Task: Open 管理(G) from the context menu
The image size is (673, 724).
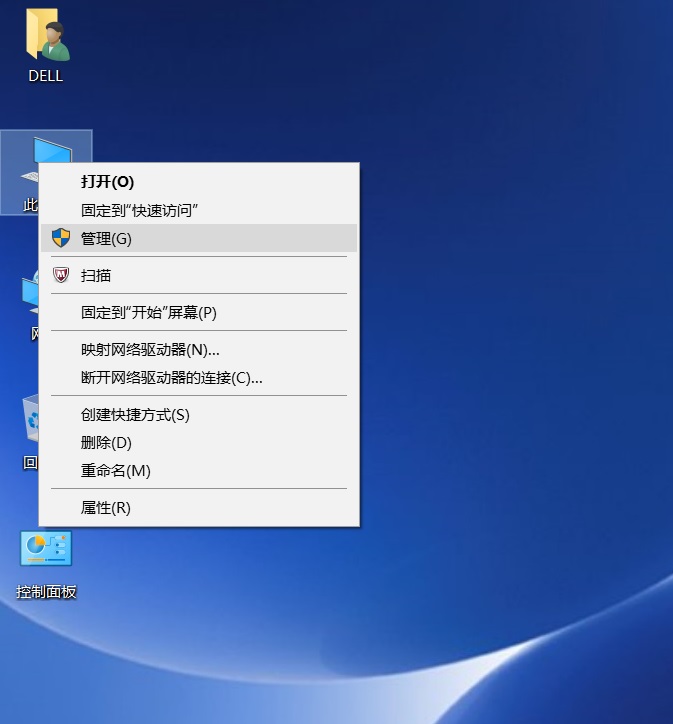Action: coord(199,238)
